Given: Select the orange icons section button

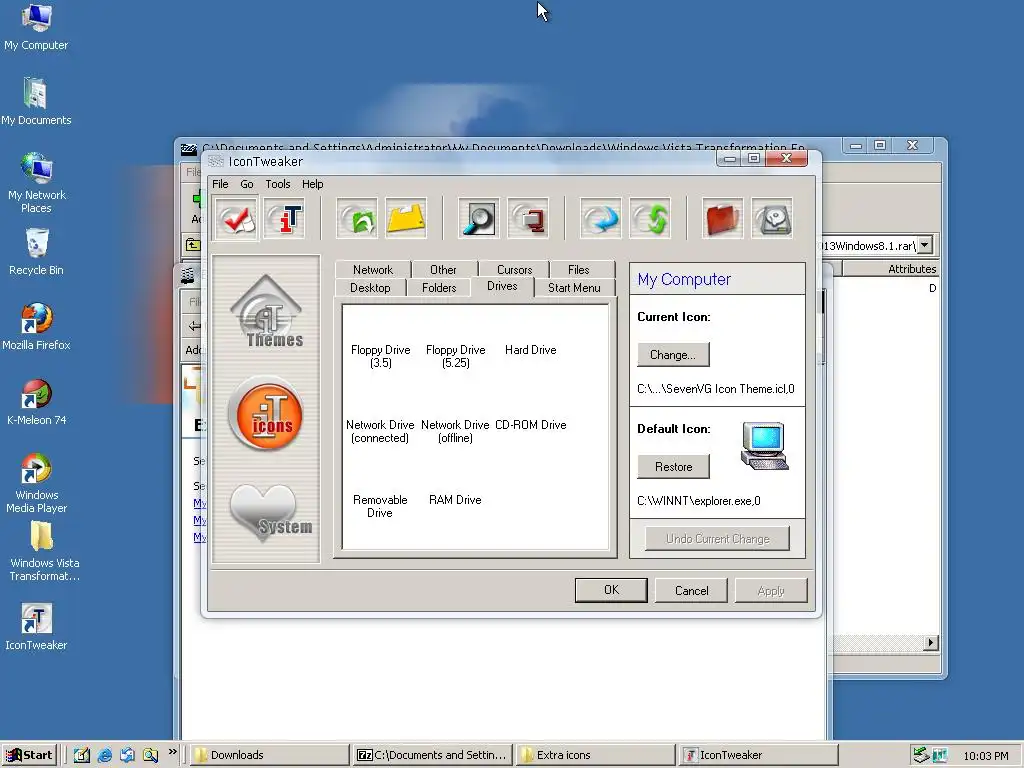Looking at the screenshot, I should pyautogui.click(x=266, y=414).
